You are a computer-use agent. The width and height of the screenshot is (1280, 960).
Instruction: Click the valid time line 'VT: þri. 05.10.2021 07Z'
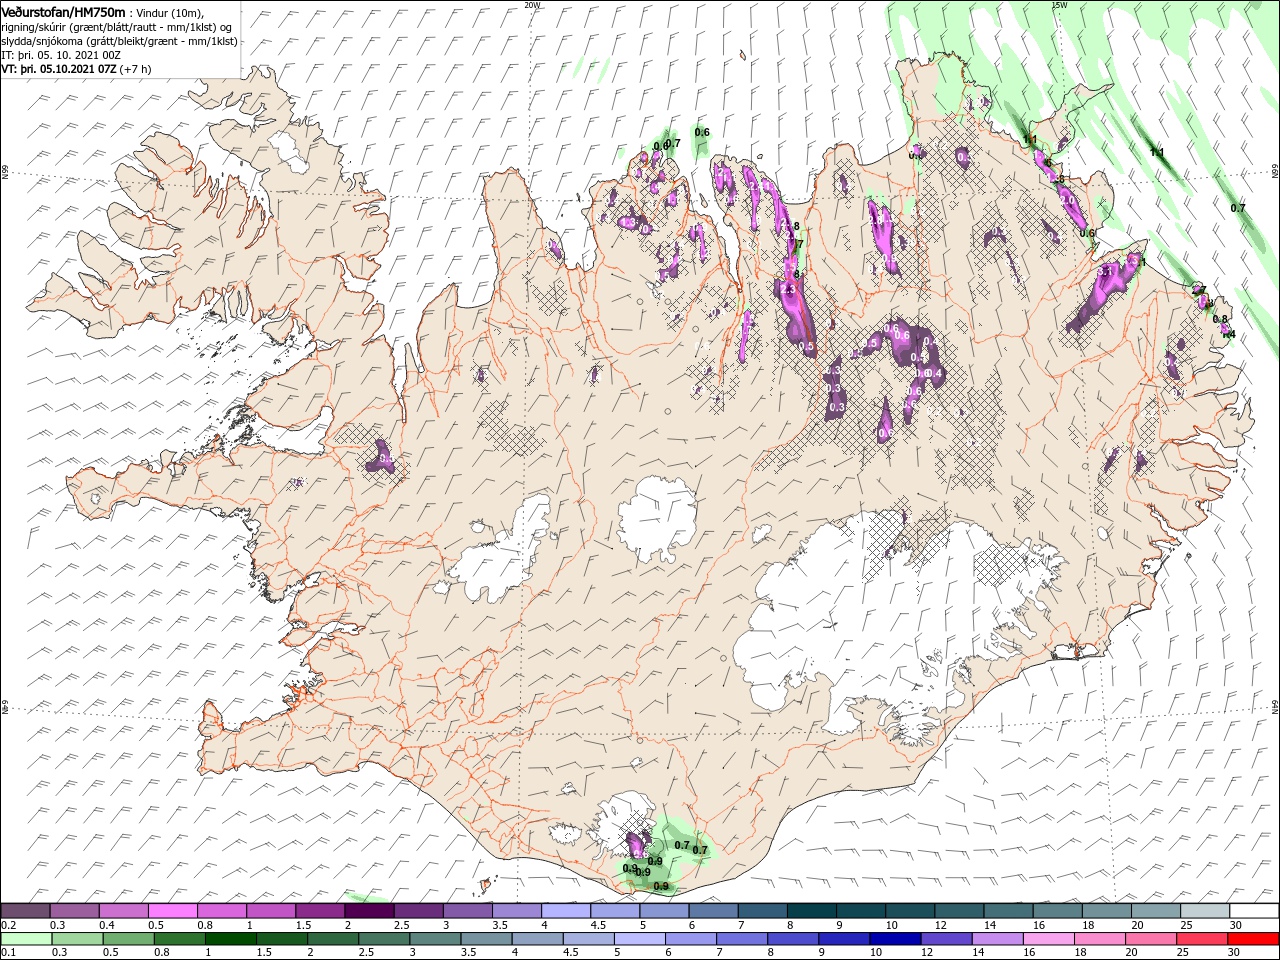point(59,69)
